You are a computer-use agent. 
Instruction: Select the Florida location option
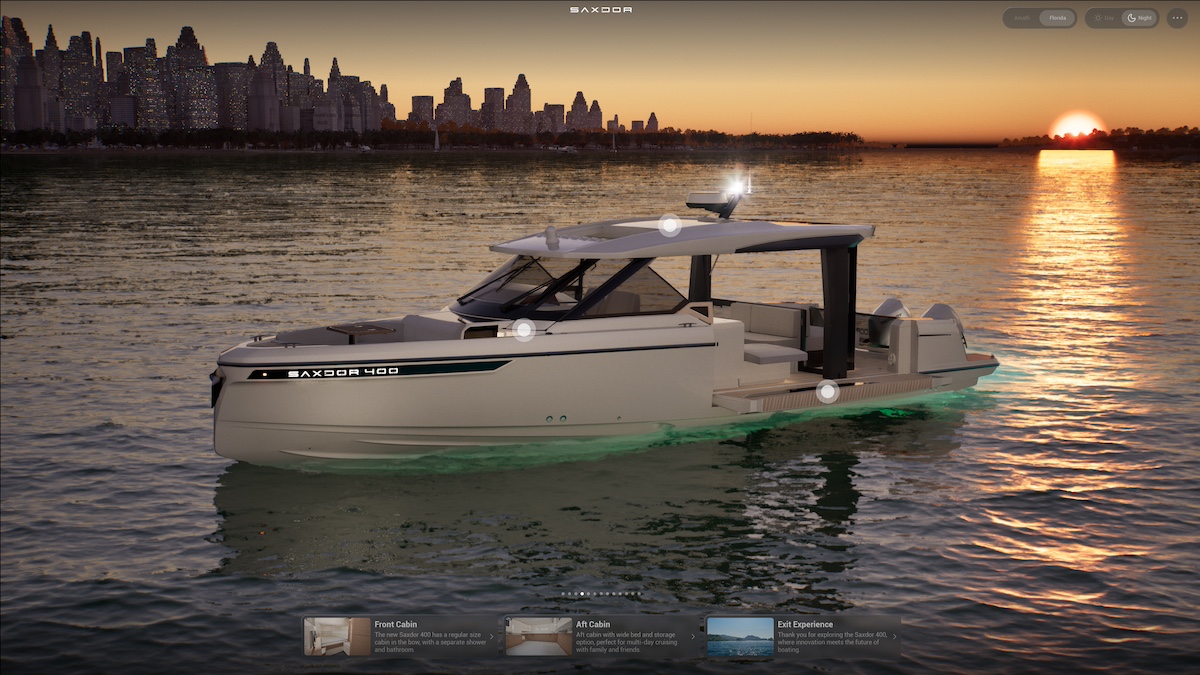point(1056,18)
